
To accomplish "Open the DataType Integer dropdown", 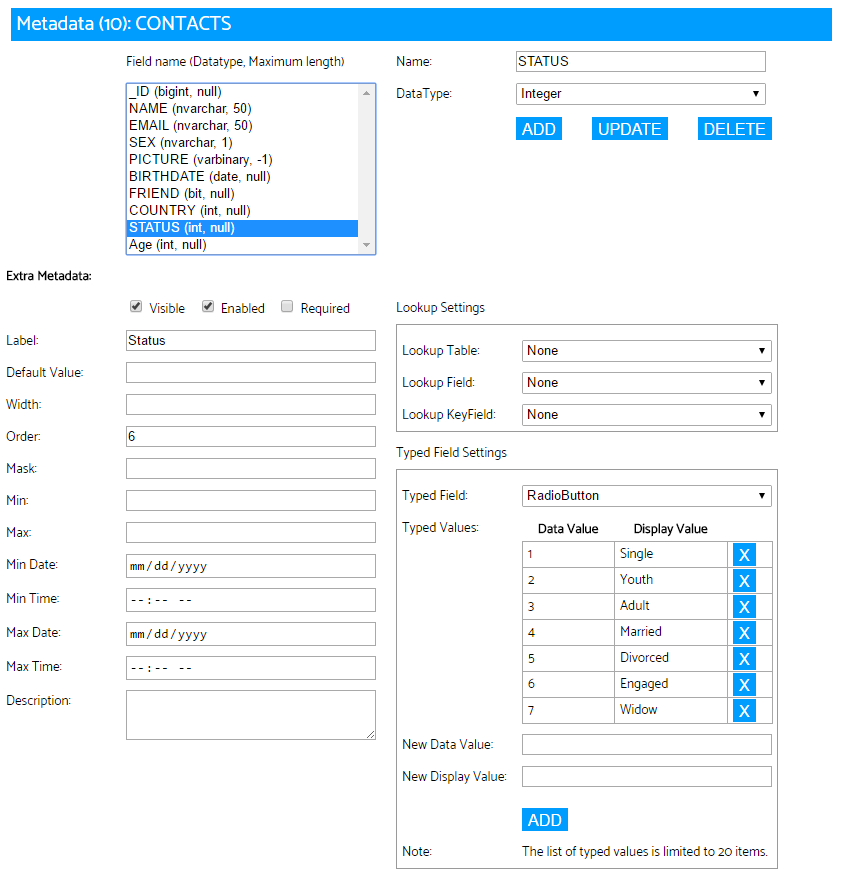I will click(641, 93).
